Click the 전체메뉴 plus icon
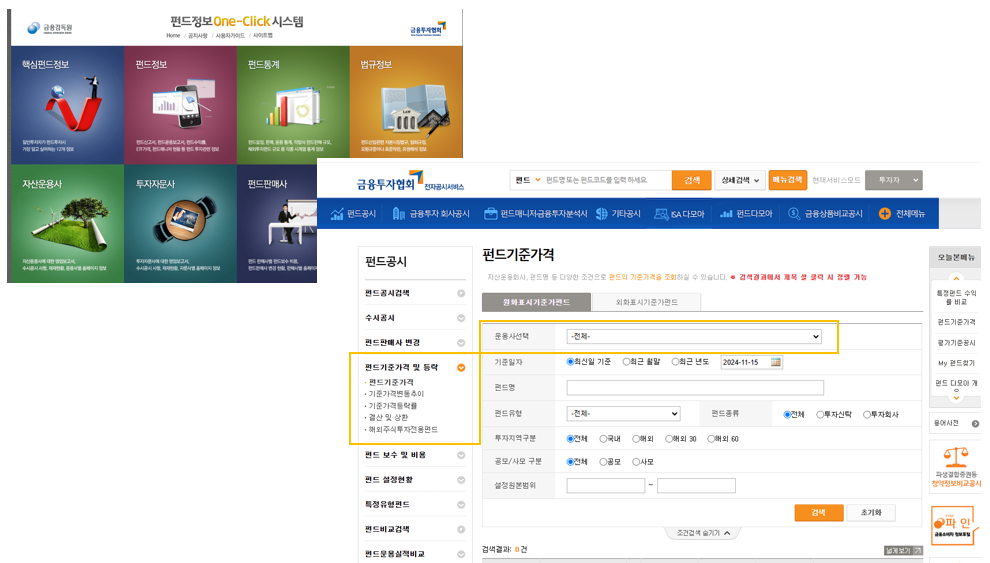This screenshot has width=990, height=563. pos(885,214)
